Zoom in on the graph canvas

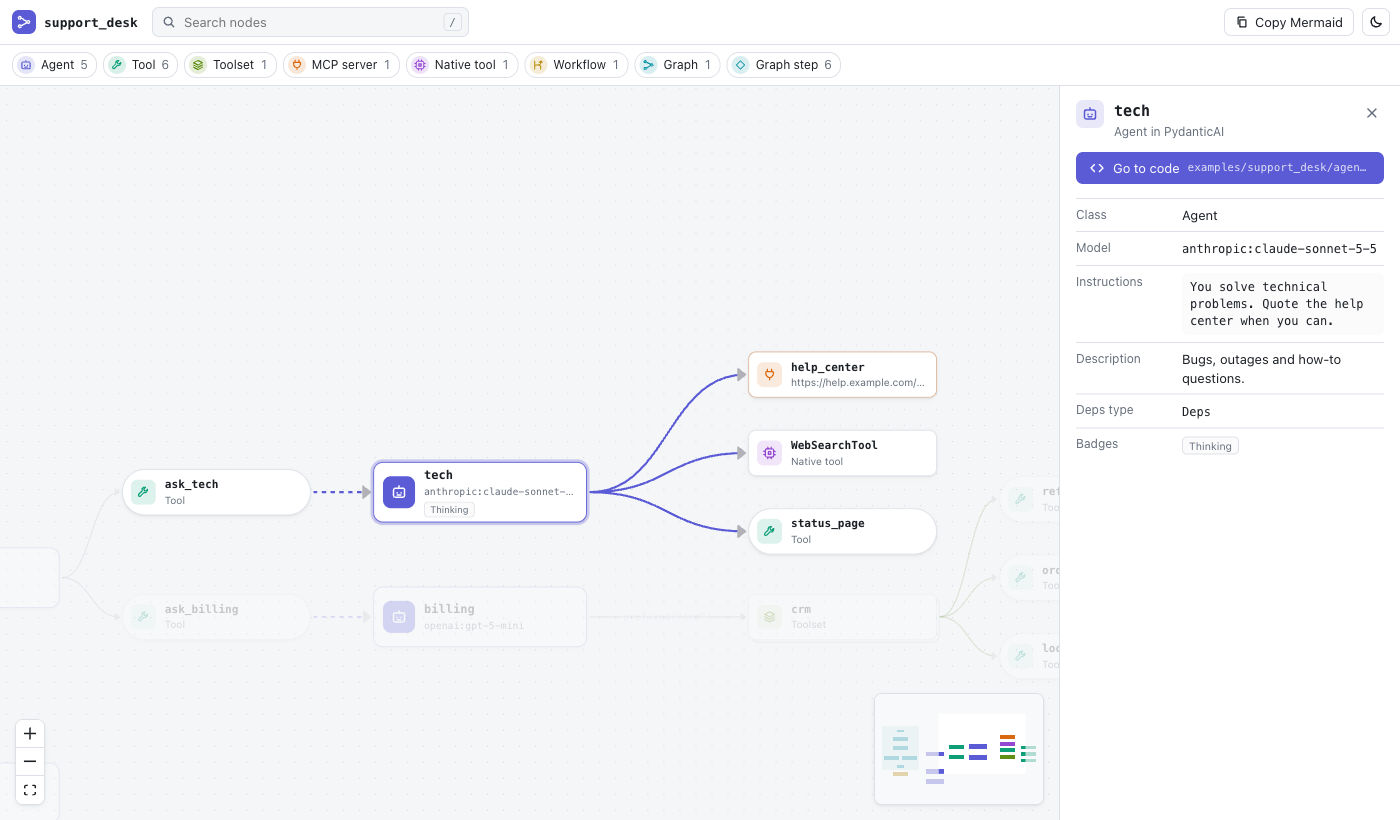tap(30, 733)
